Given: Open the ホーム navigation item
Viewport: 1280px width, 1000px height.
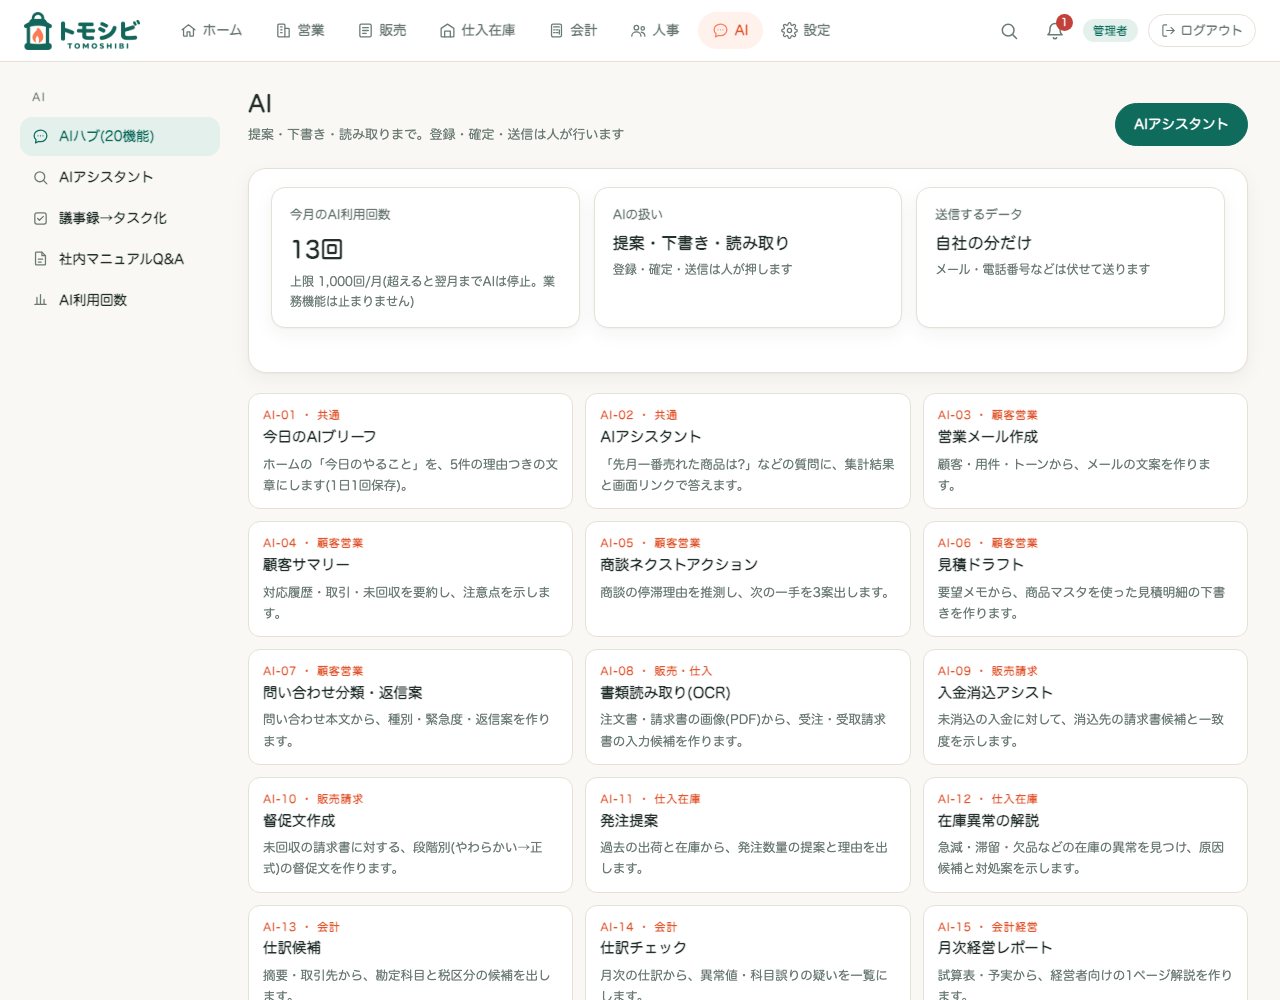Looking at the screenshot, I should (211, 31).
